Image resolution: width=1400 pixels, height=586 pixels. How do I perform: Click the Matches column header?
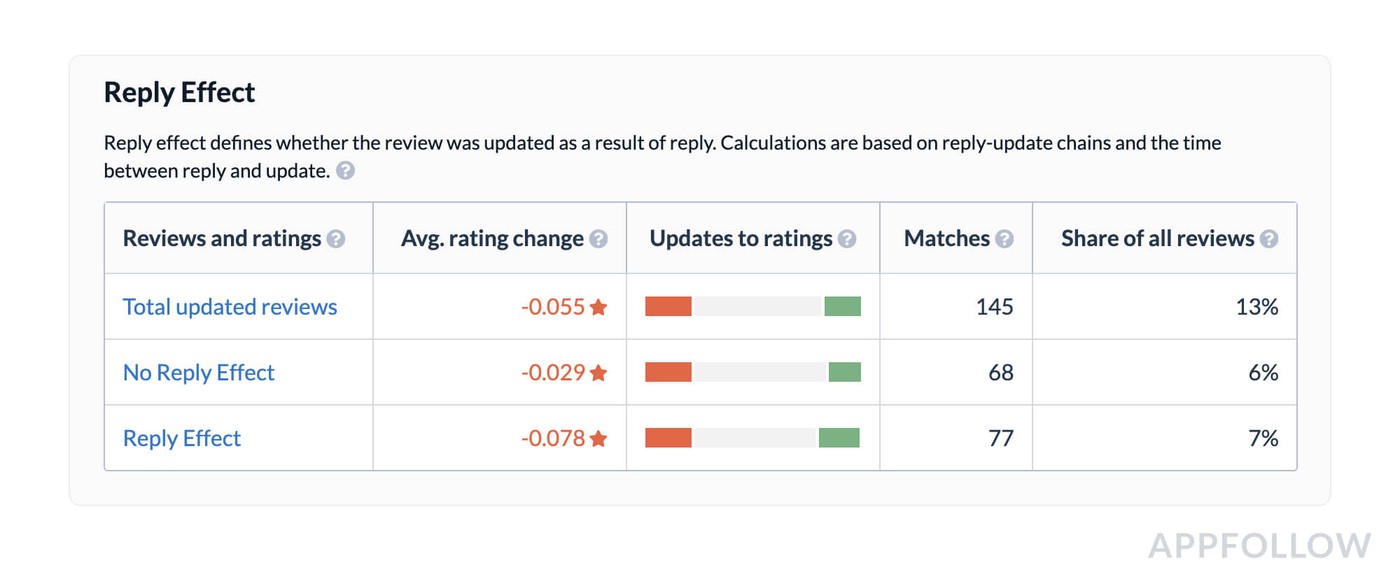click(946, 239)
